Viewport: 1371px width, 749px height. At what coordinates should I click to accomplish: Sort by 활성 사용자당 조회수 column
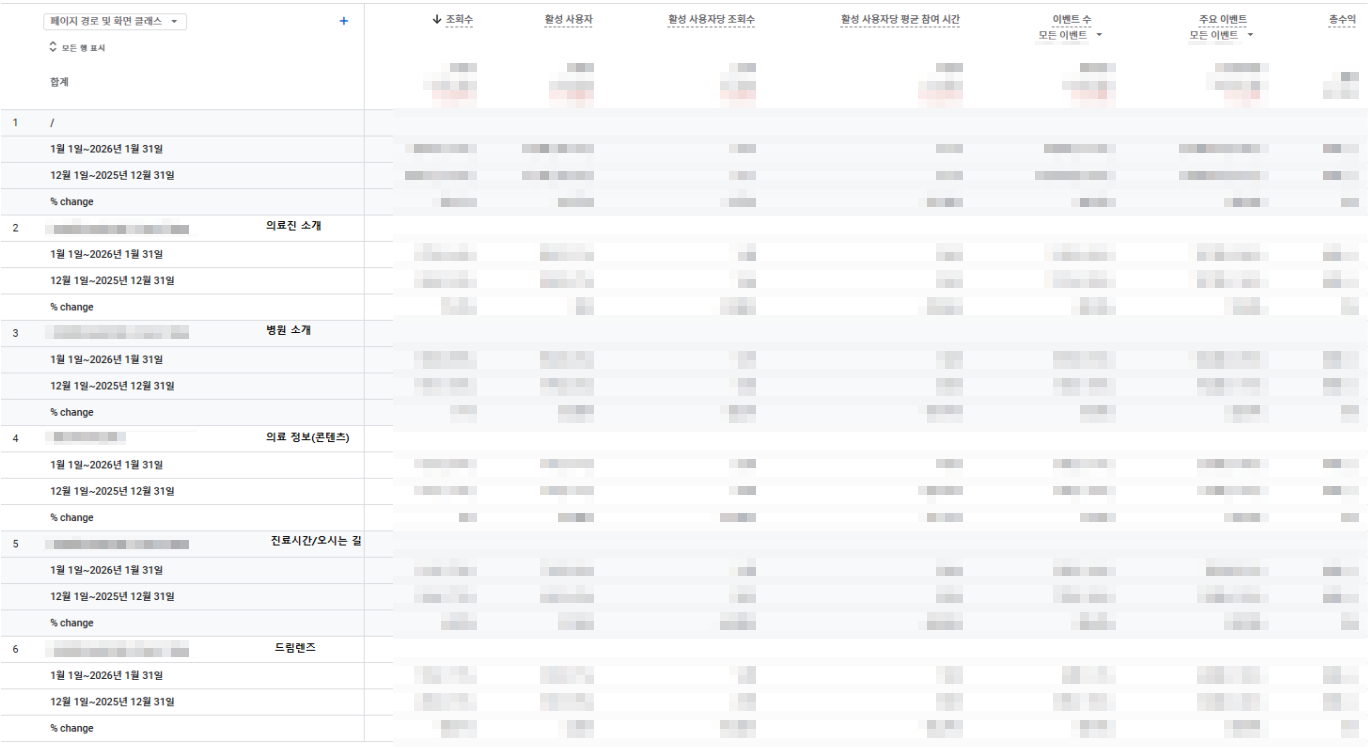(711, 20)
